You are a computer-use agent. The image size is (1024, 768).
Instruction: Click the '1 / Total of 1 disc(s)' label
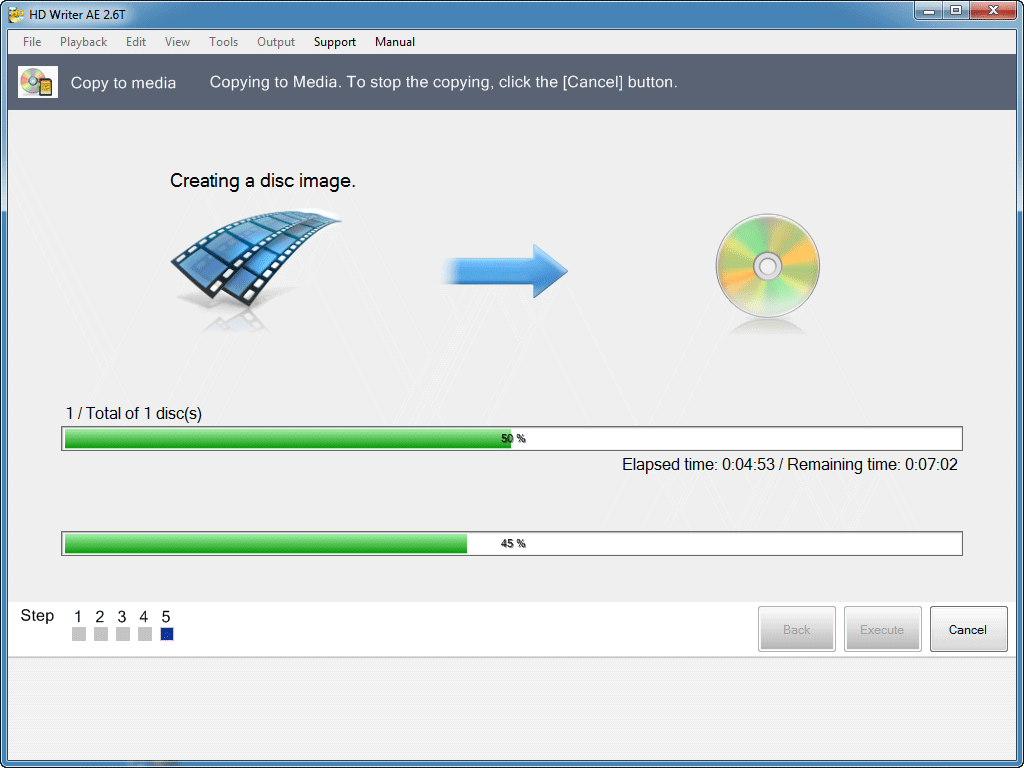[134, 413]
